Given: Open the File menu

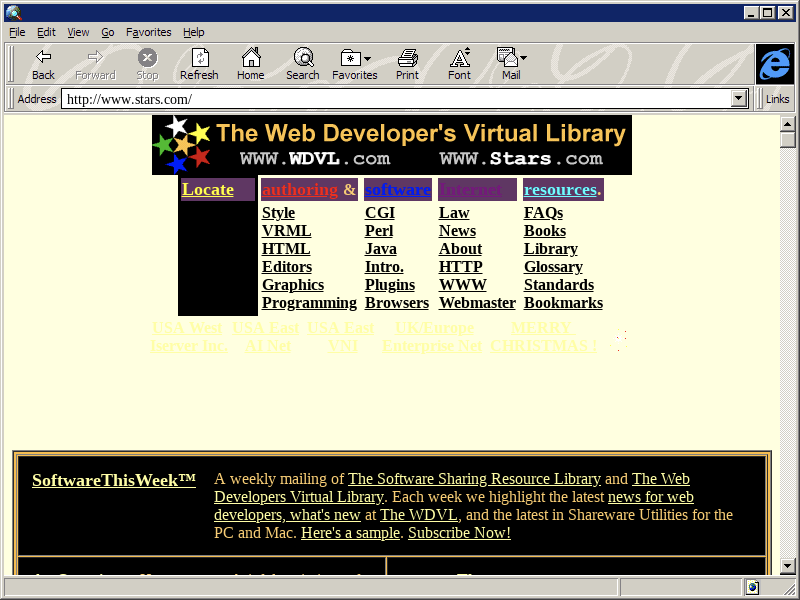Looking at the screenshot, I should pyautogui.click(x=17, y=32).
